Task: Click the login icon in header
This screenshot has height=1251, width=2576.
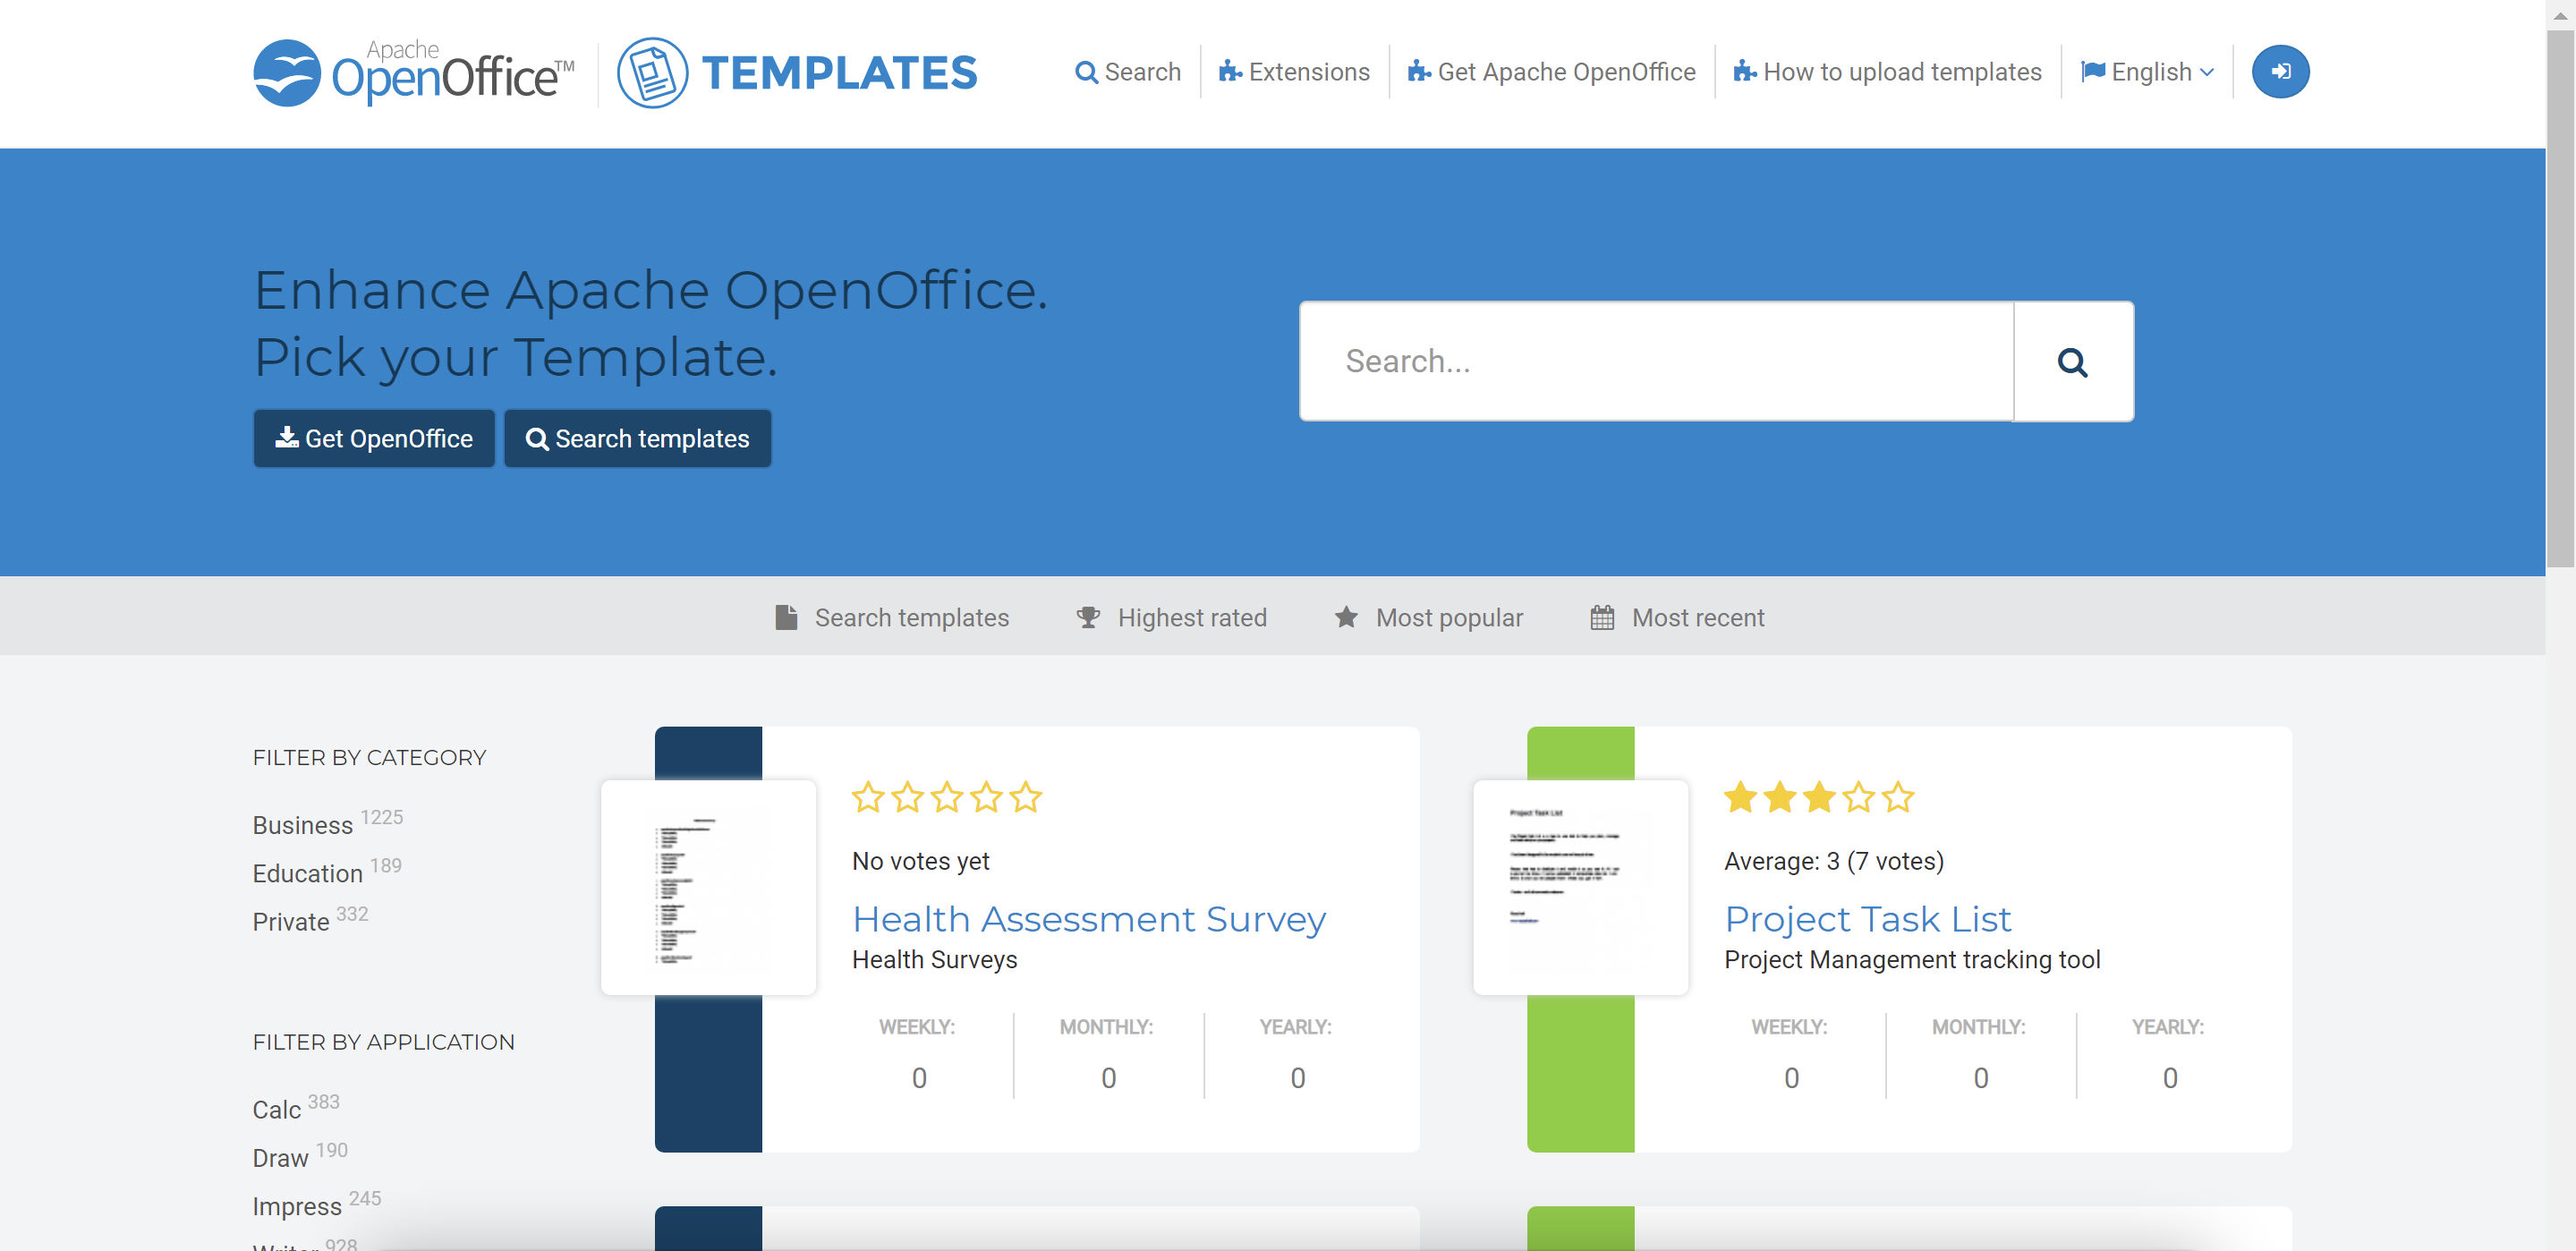Action: [x=2279, y=72]
